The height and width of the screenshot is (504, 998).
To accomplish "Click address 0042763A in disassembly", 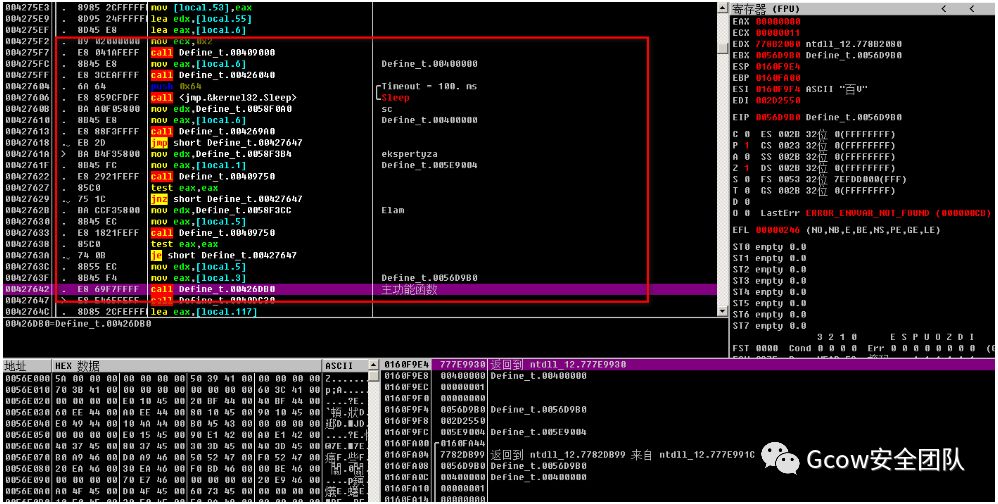I will (x=26, y=255).
